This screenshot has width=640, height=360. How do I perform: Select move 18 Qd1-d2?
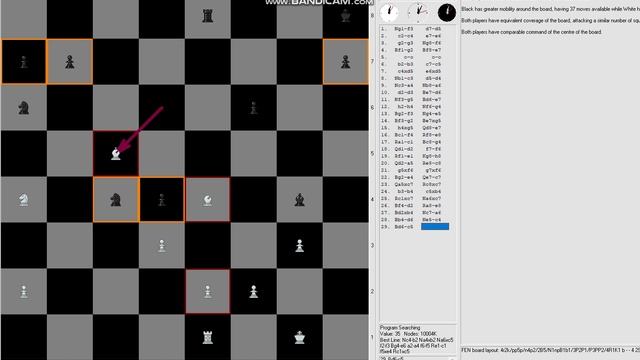tap(404, 149)
